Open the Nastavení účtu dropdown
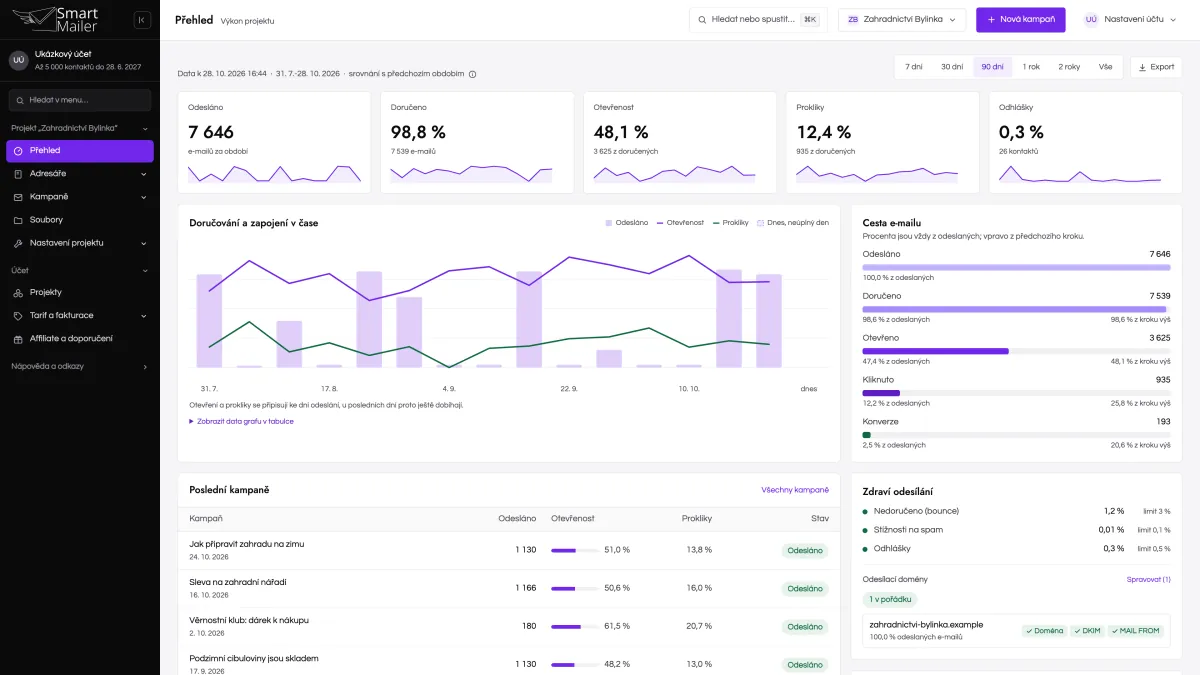This screenshot has height=675, width=1200. coord(1130,20)
